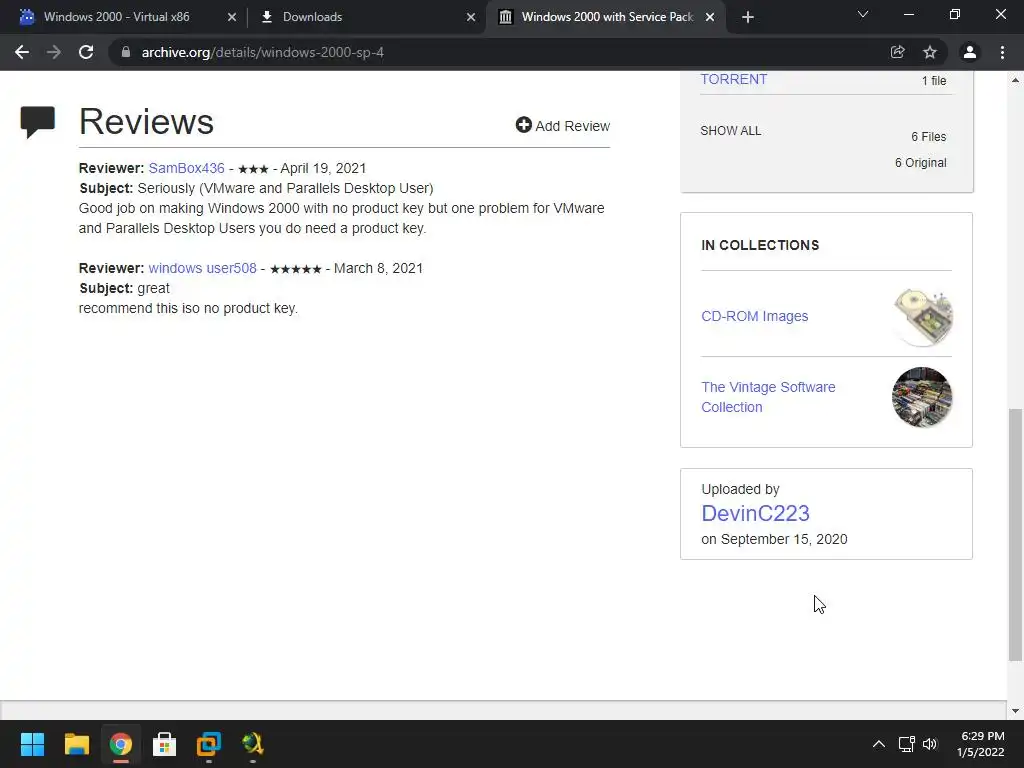Open the Chrome profile menu
Image resolution: width=1024 pixels, height=768 pixels.
[x=970, y=52]
